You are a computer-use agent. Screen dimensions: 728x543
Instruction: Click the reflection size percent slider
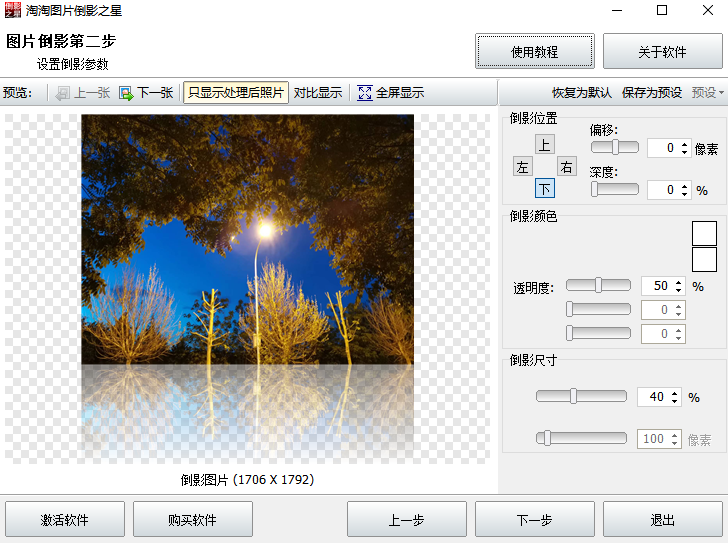coord(581,396)
